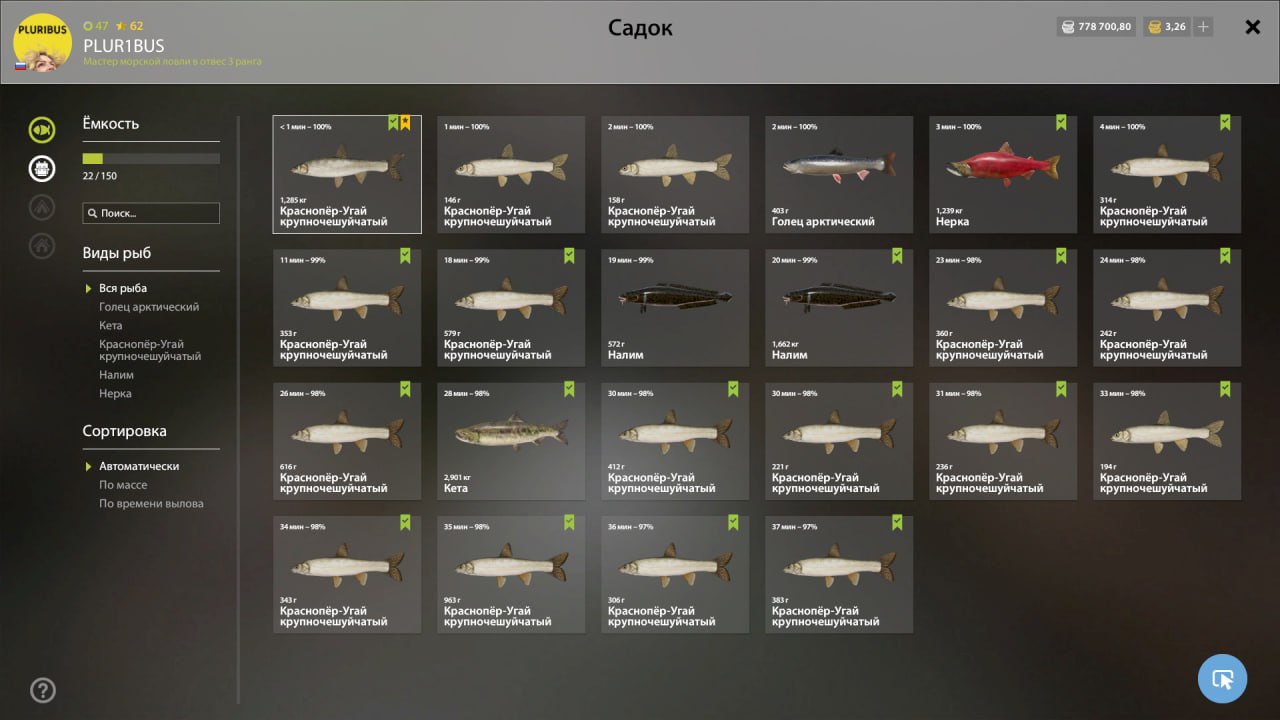Viewport: 1280px width, 720px height.
Task: Sort fish by По массе
Action: tap(123, 485)
